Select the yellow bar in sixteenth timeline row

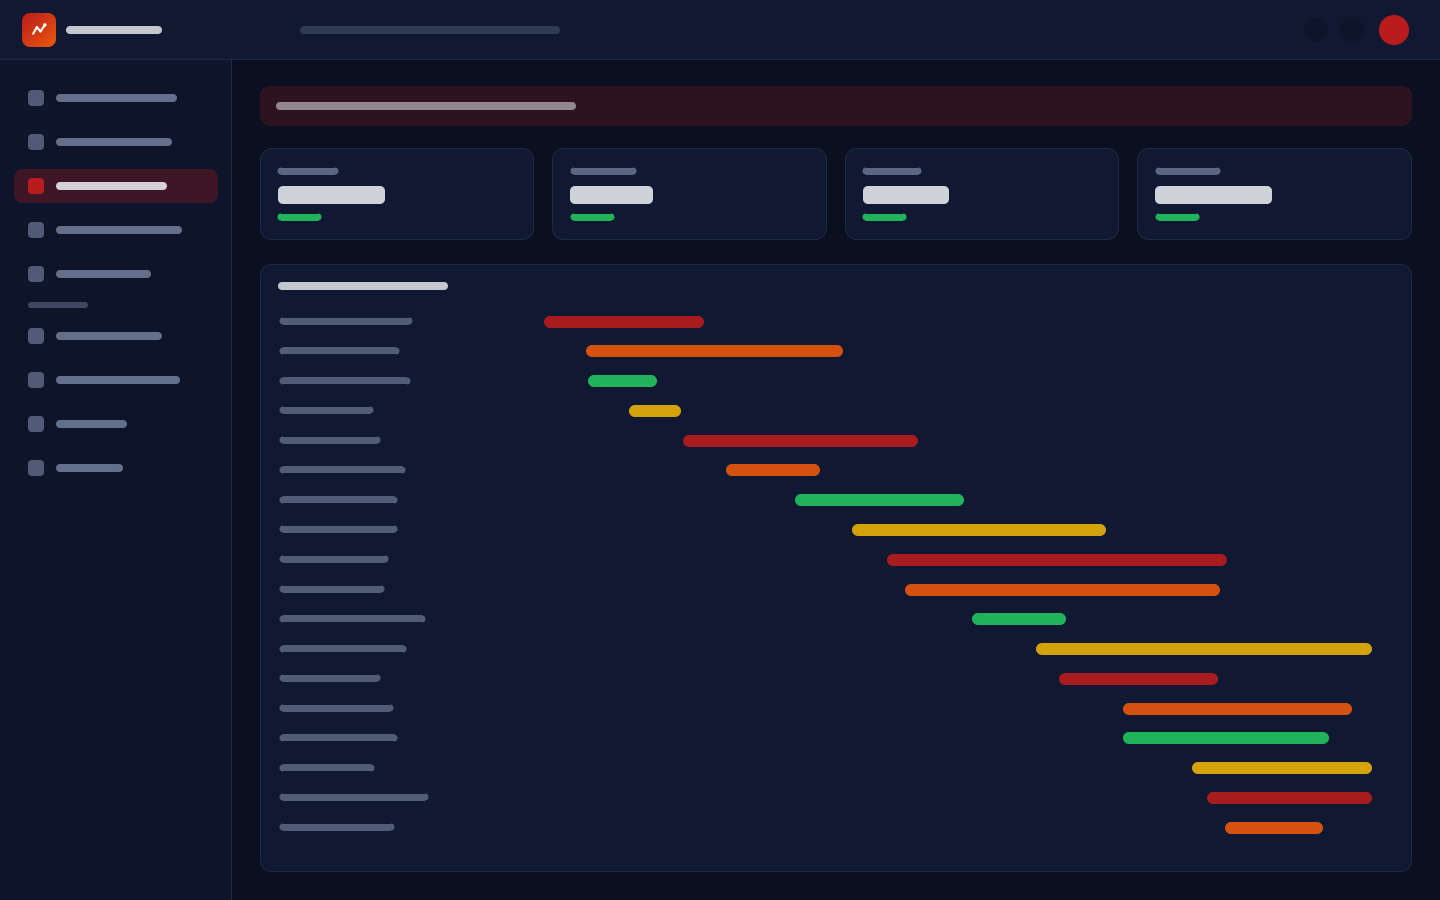point(1282,768)
